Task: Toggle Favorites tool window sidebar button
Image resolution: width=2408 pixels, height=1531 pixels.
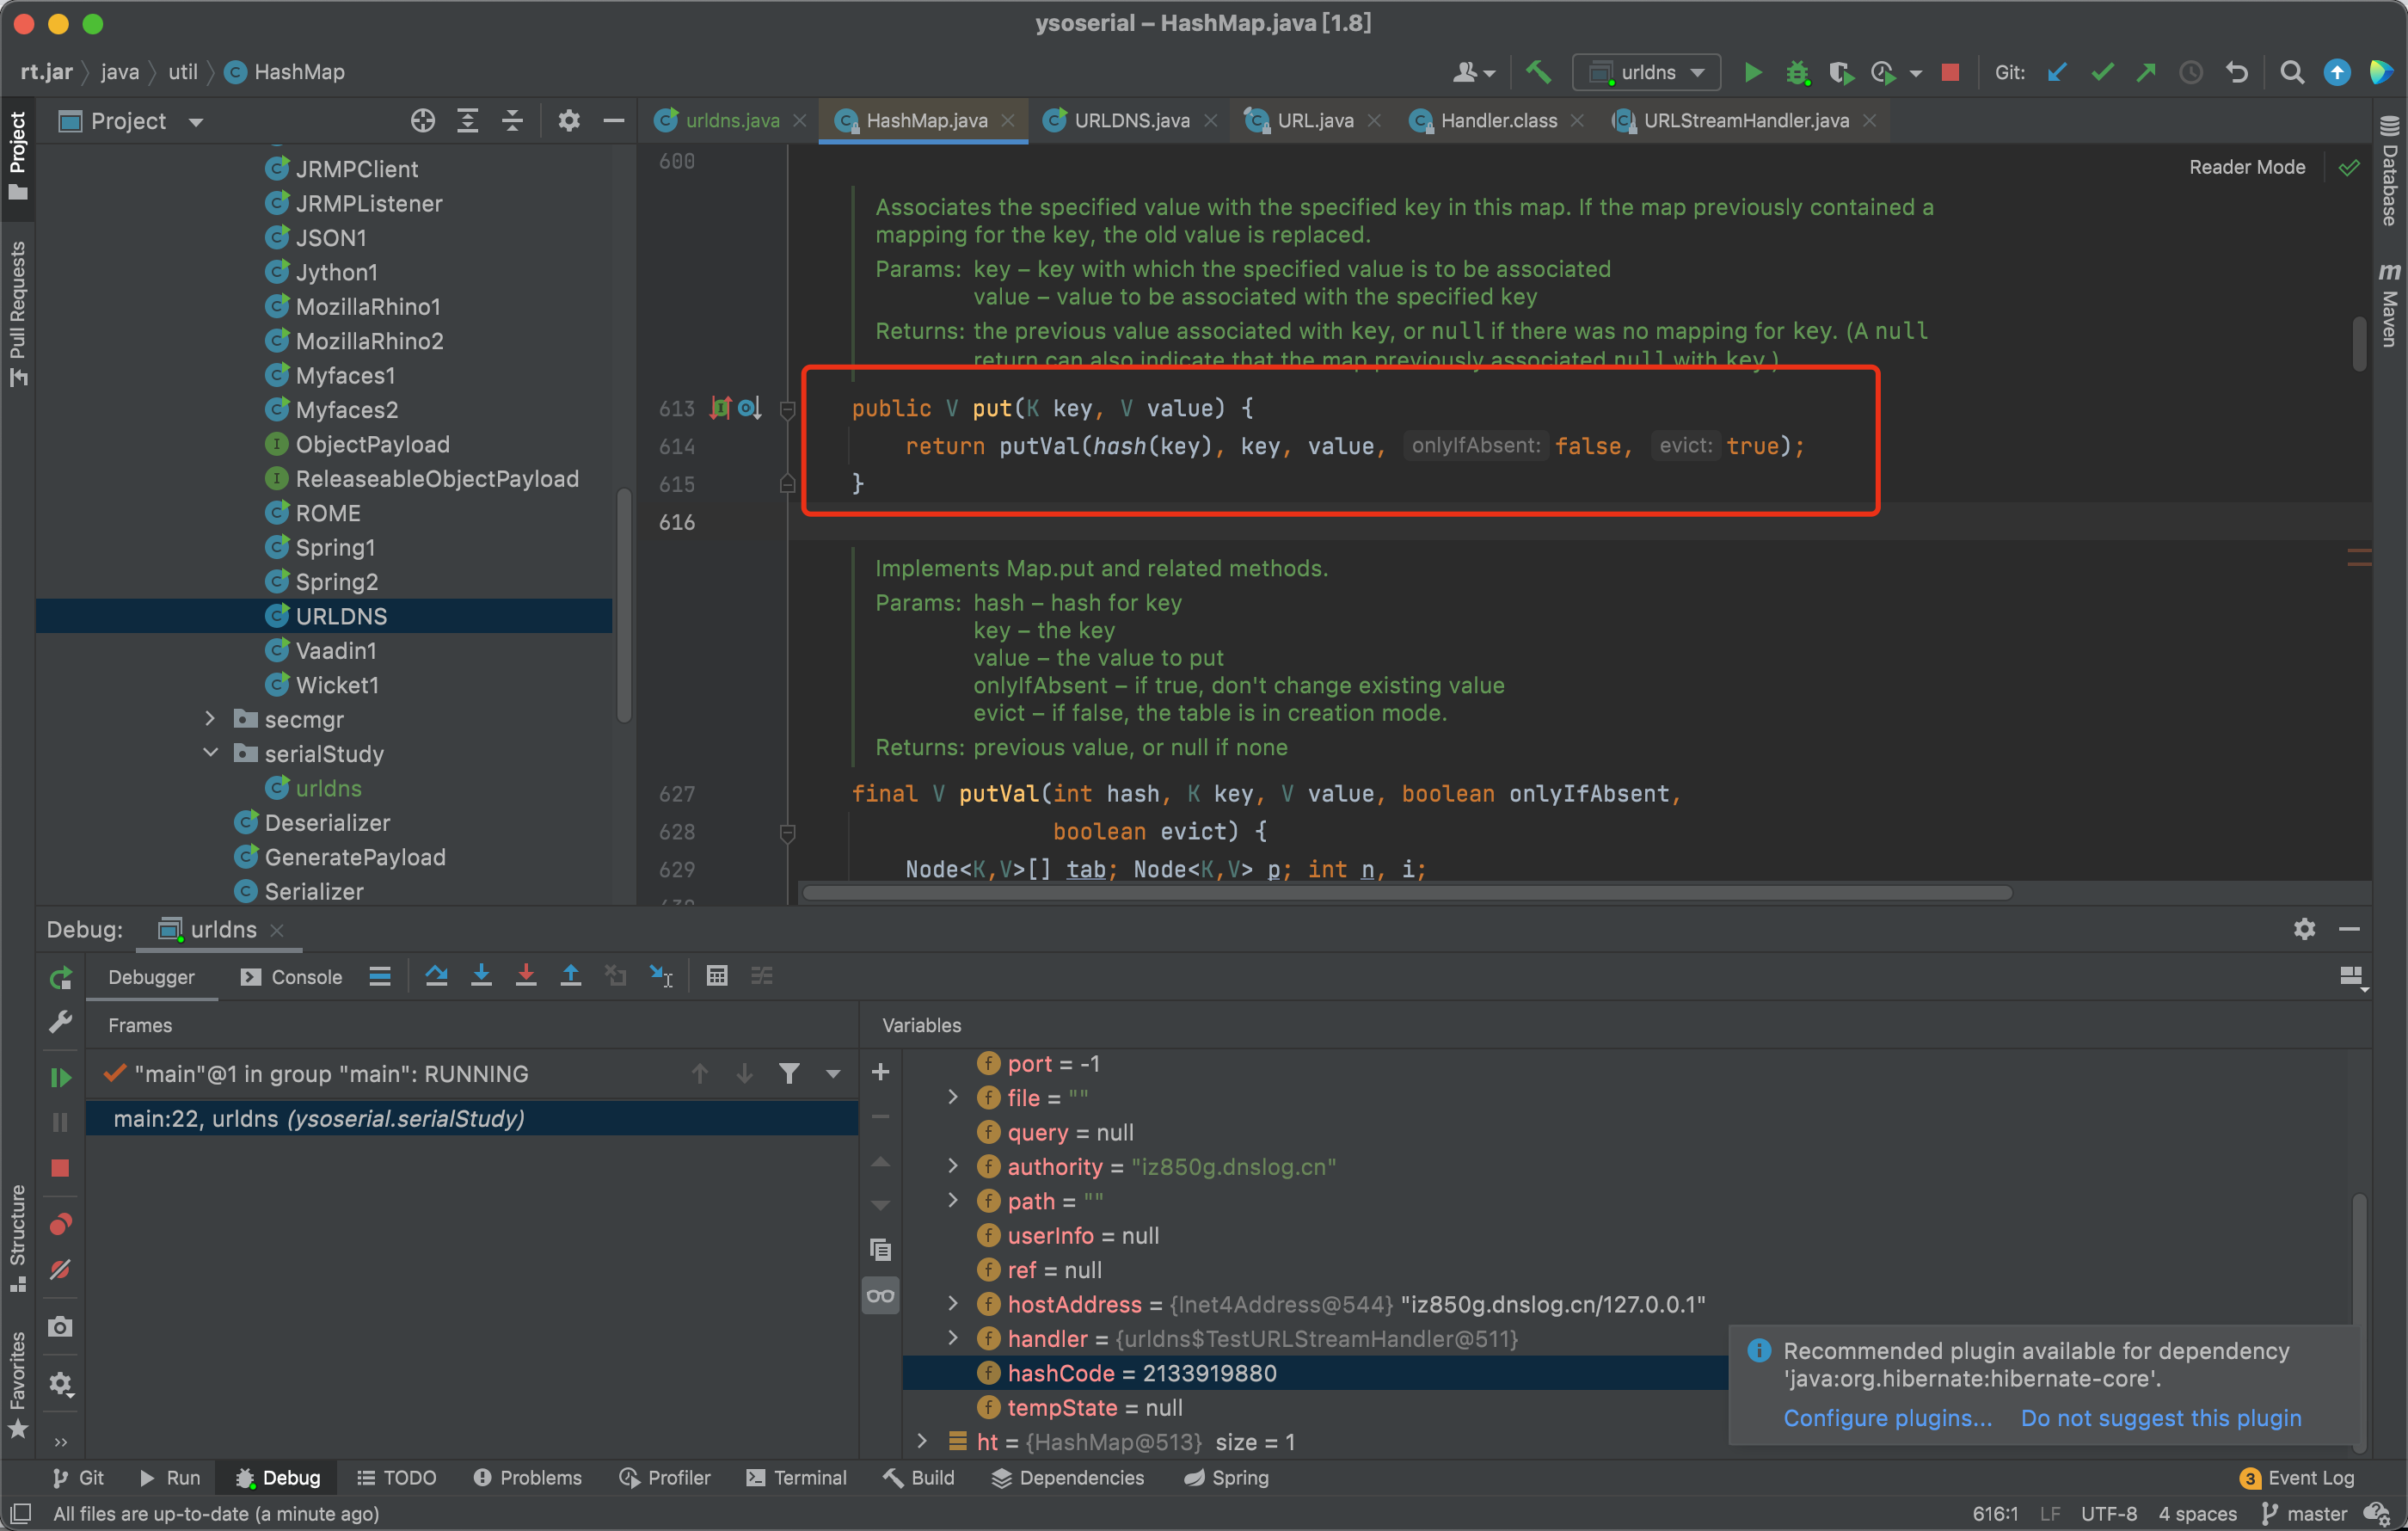Action: coord(17,1385)
